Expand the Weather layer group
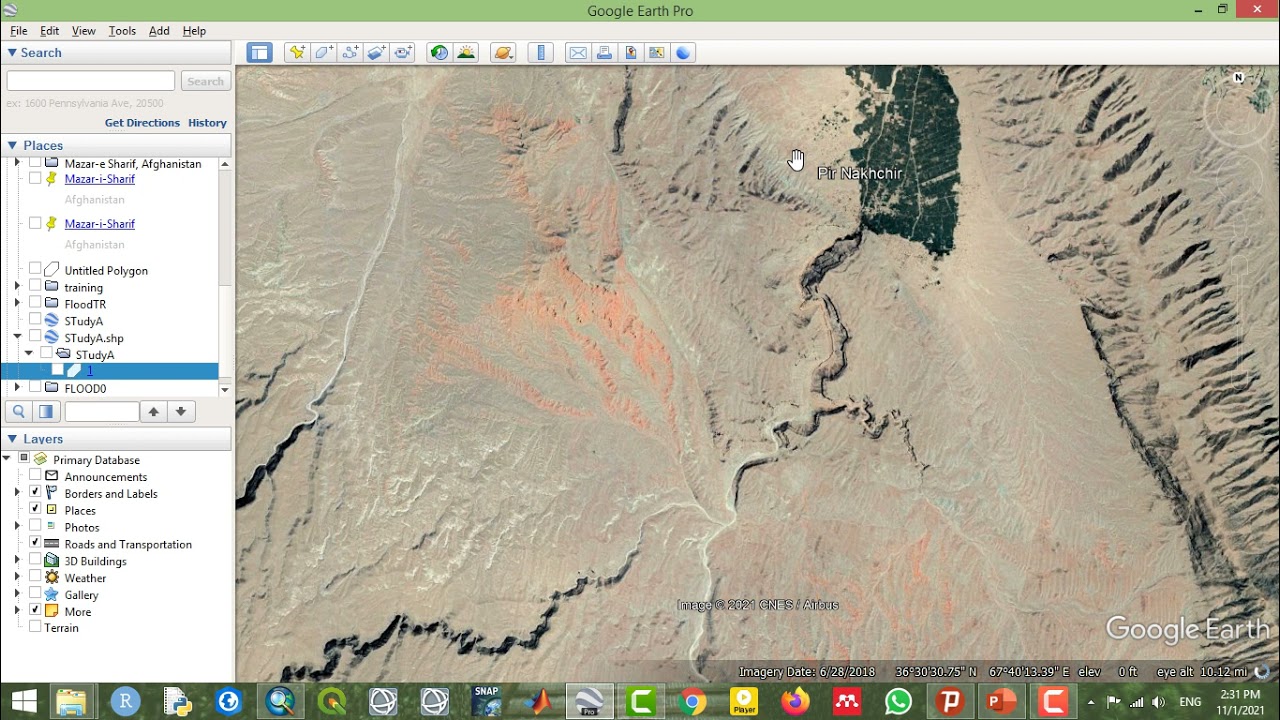Viewport: 1280px width, 720px height. [x=17, y=578]
